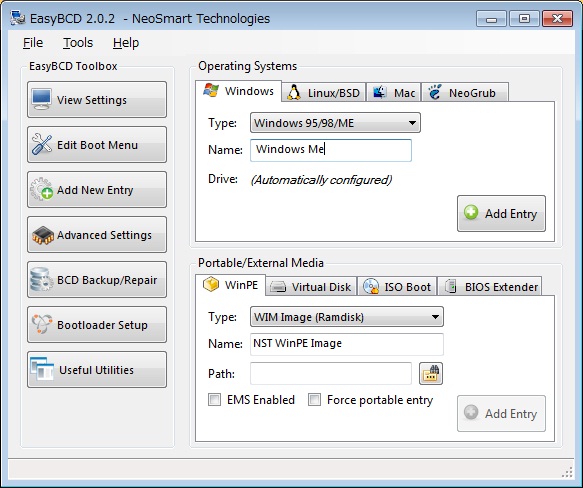583x488 pixels.
Task: Click the NST WinPE Image name field
Action: pyautogui.click(x=347, y=344)
